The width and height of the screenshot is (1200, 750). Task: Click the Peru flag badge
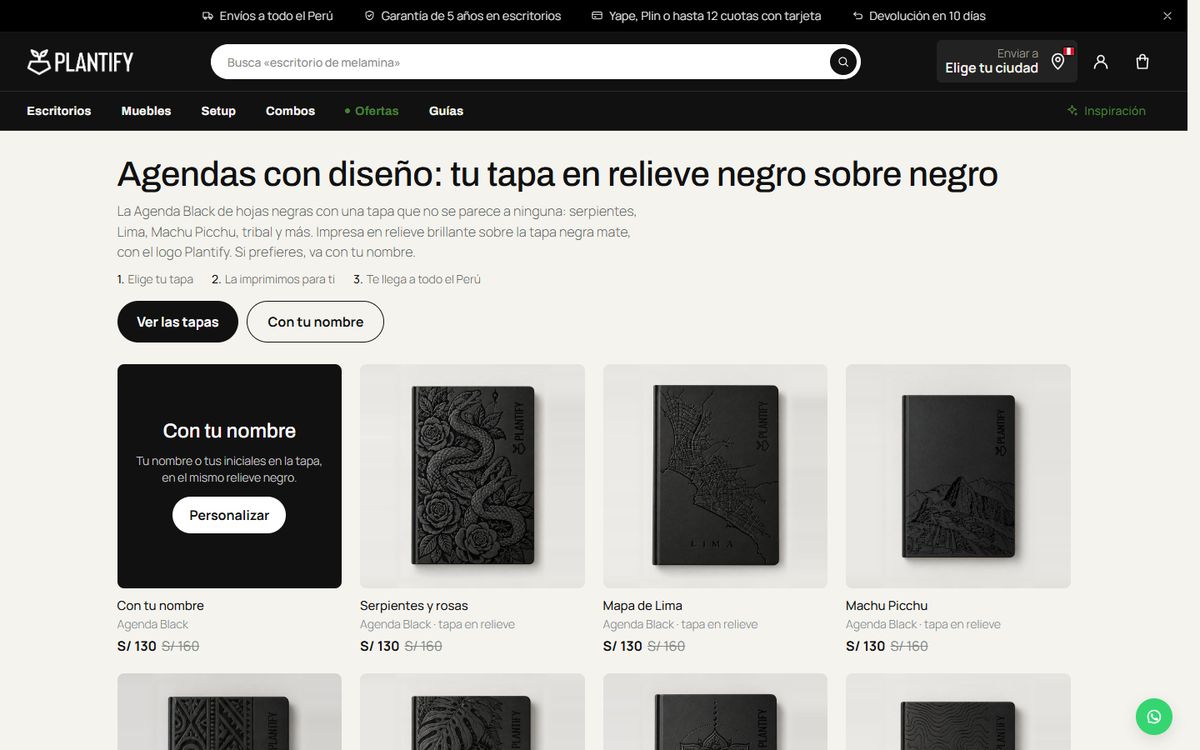[x=1069, y=50]
